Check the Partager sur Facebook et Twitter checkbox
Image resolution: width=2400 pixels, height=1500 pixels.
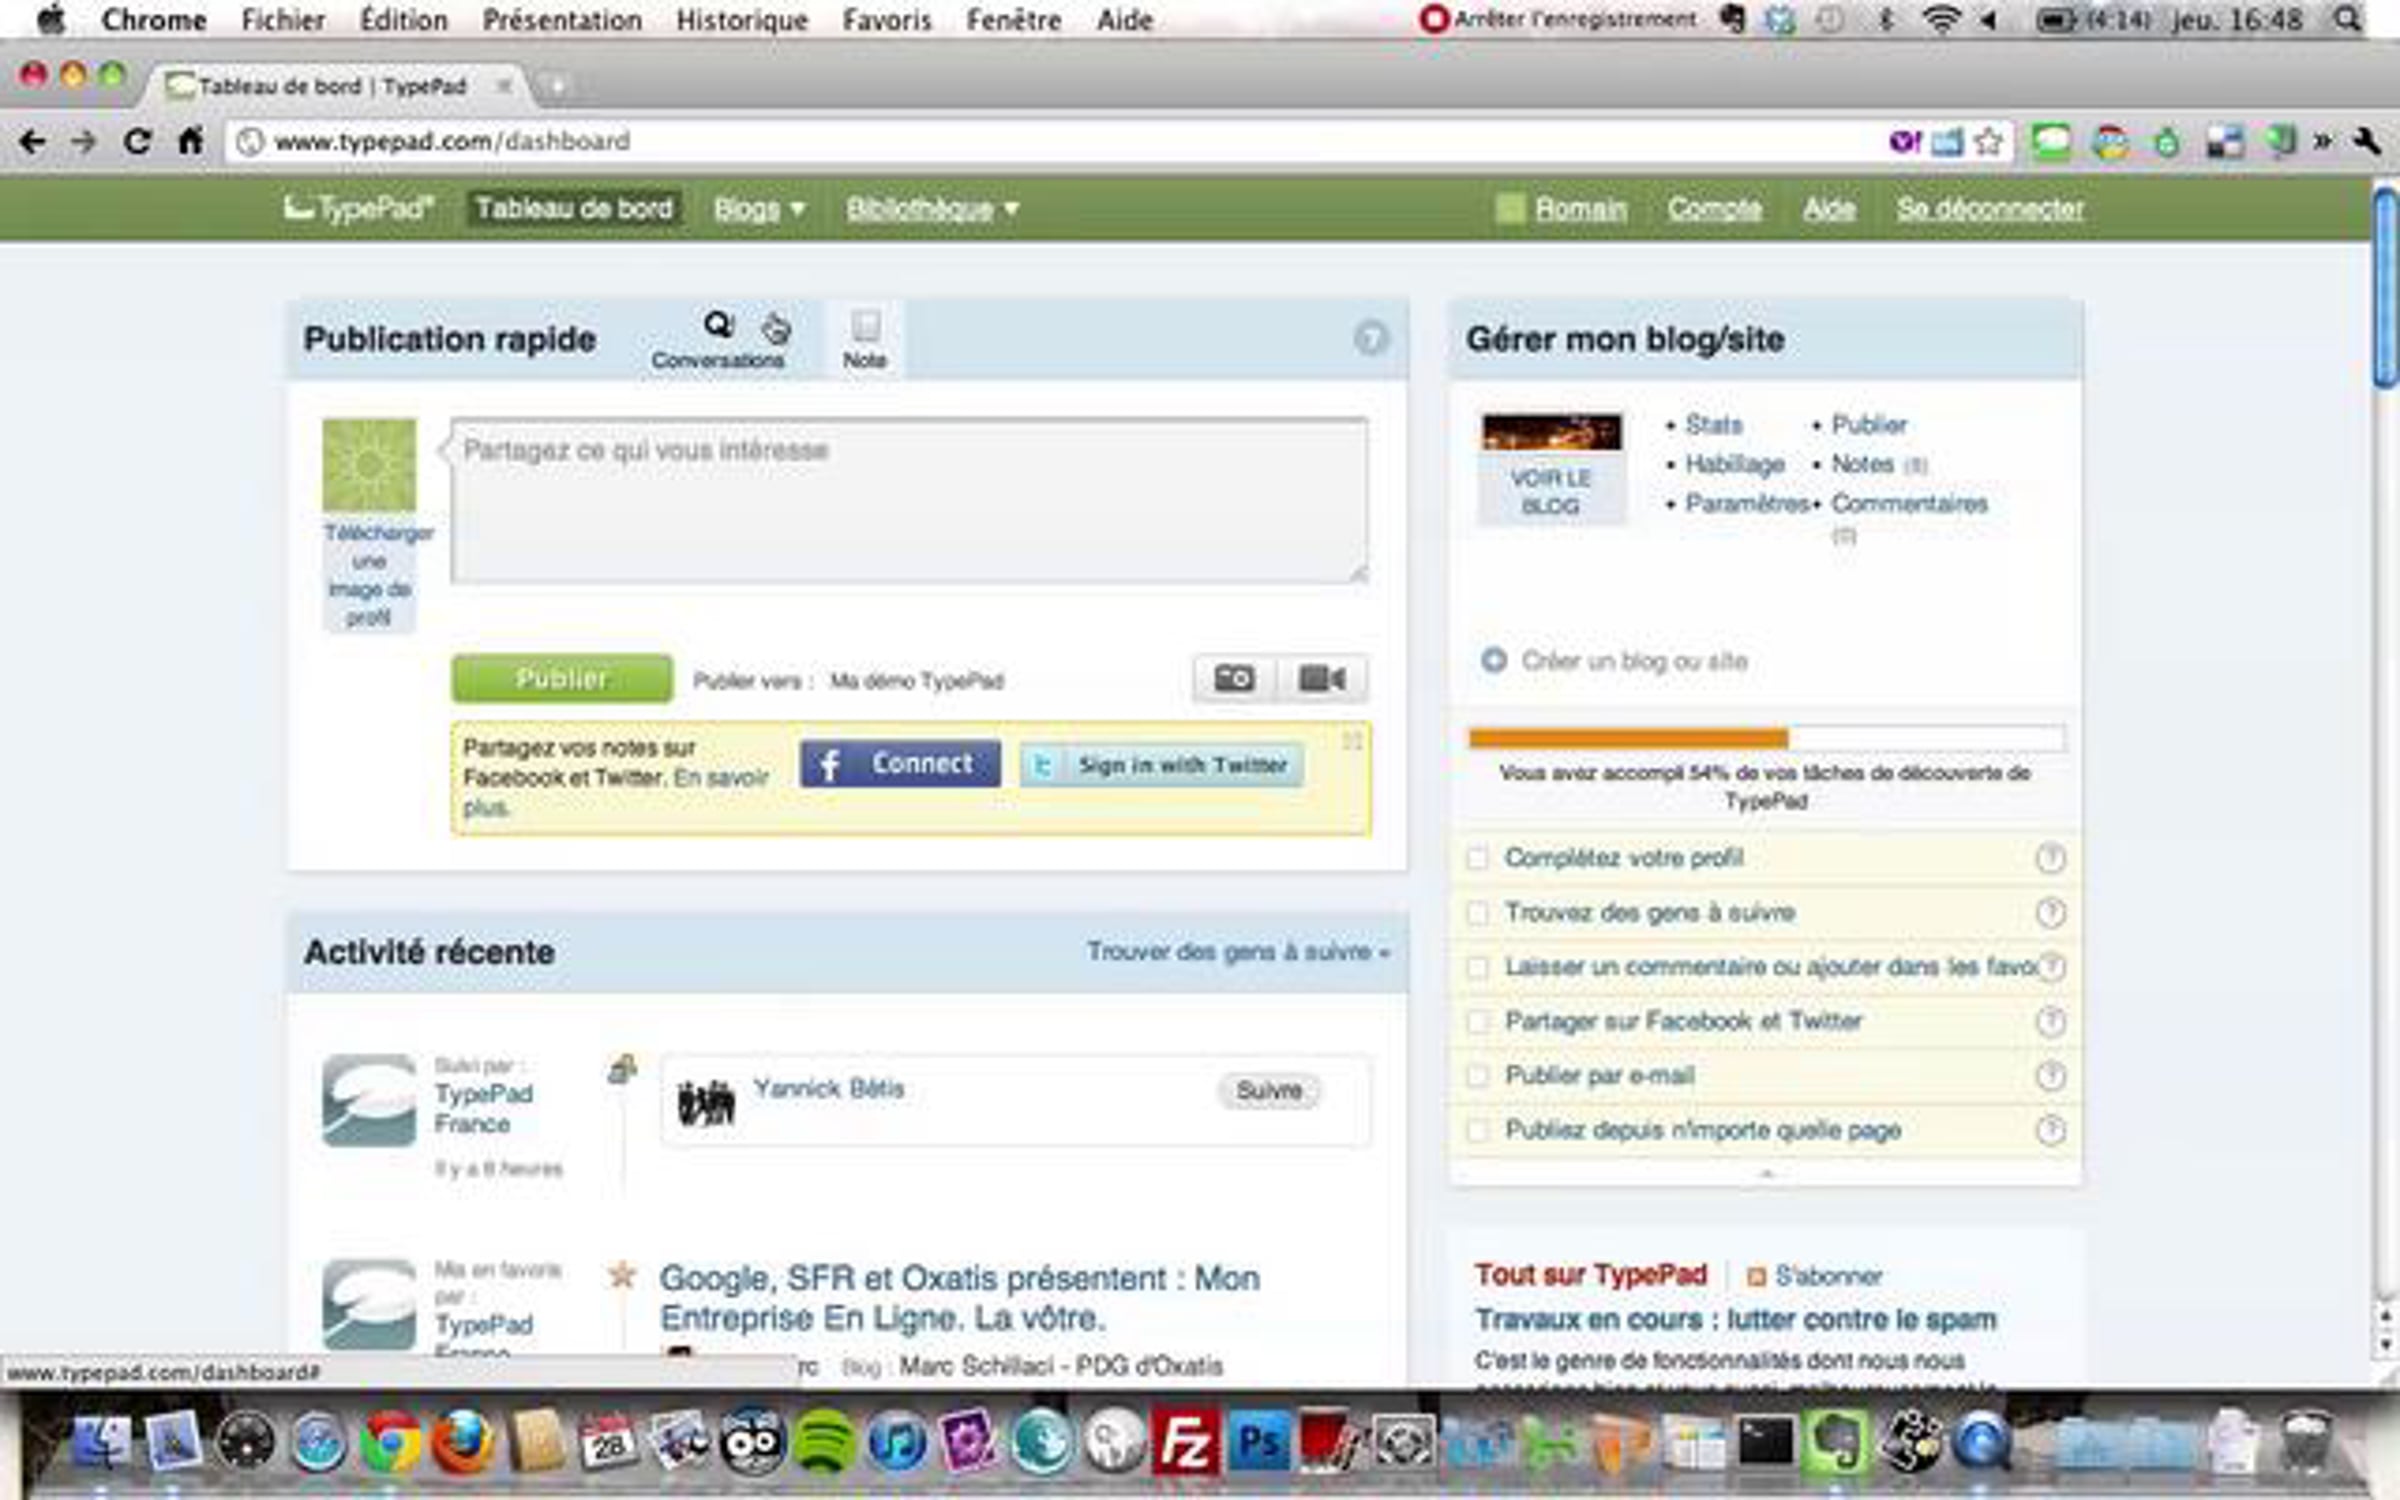[x=1477, y=1022]
